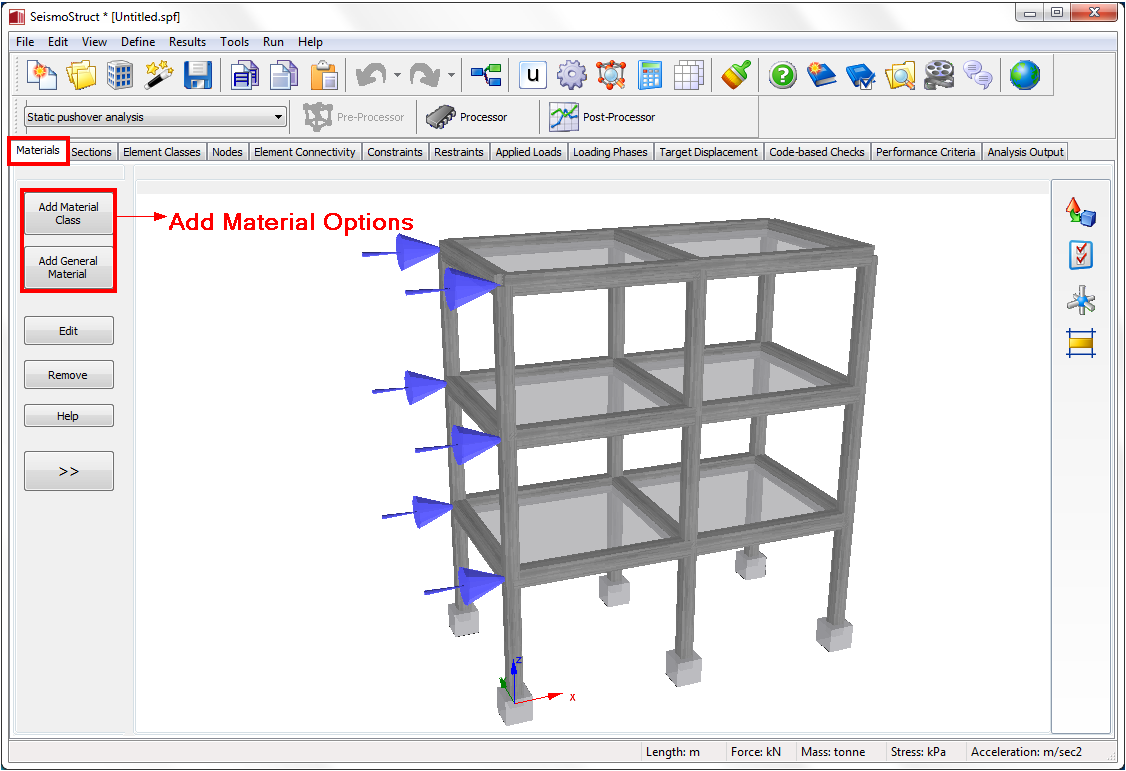Click the red-checkmark checklist icon on right panel
The height and width of the screenshot is (771, 1126).
click(x=1081, y=255)
